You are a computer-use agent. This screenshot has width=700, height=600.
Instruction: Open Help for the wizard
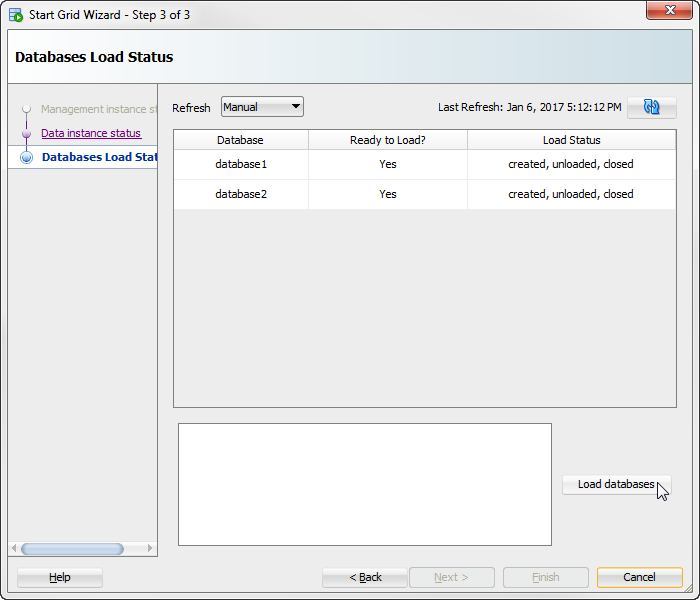point(59,577)
